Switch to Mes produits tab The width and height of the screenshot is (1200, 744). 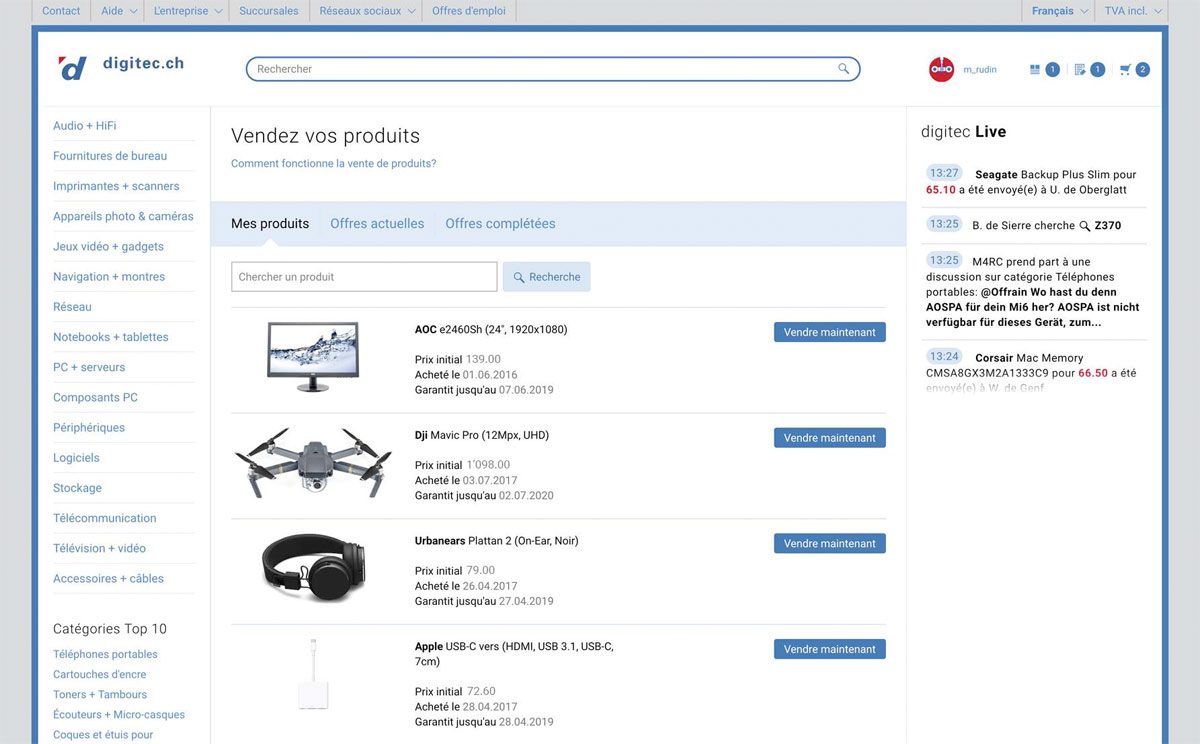270,224
